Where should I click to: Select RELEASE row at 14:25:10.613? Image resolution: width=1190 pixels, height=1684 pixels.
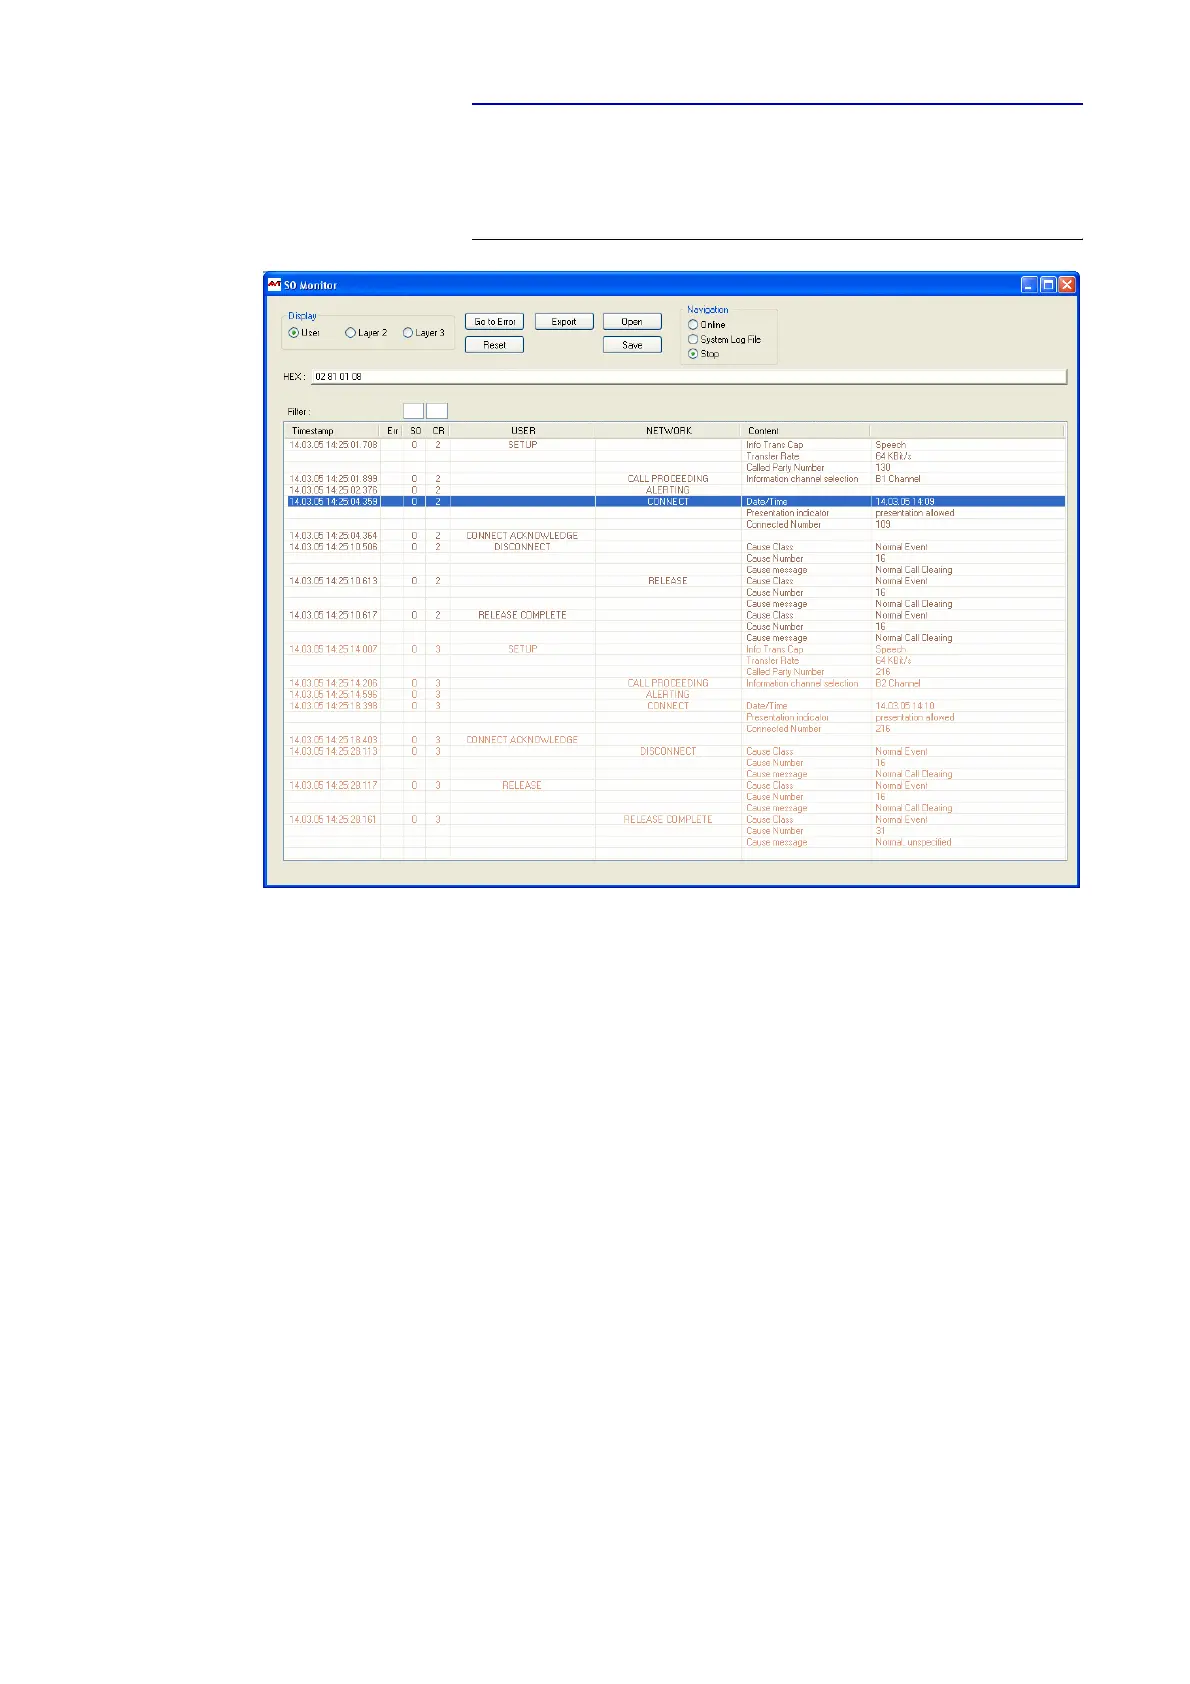point(675,581)
